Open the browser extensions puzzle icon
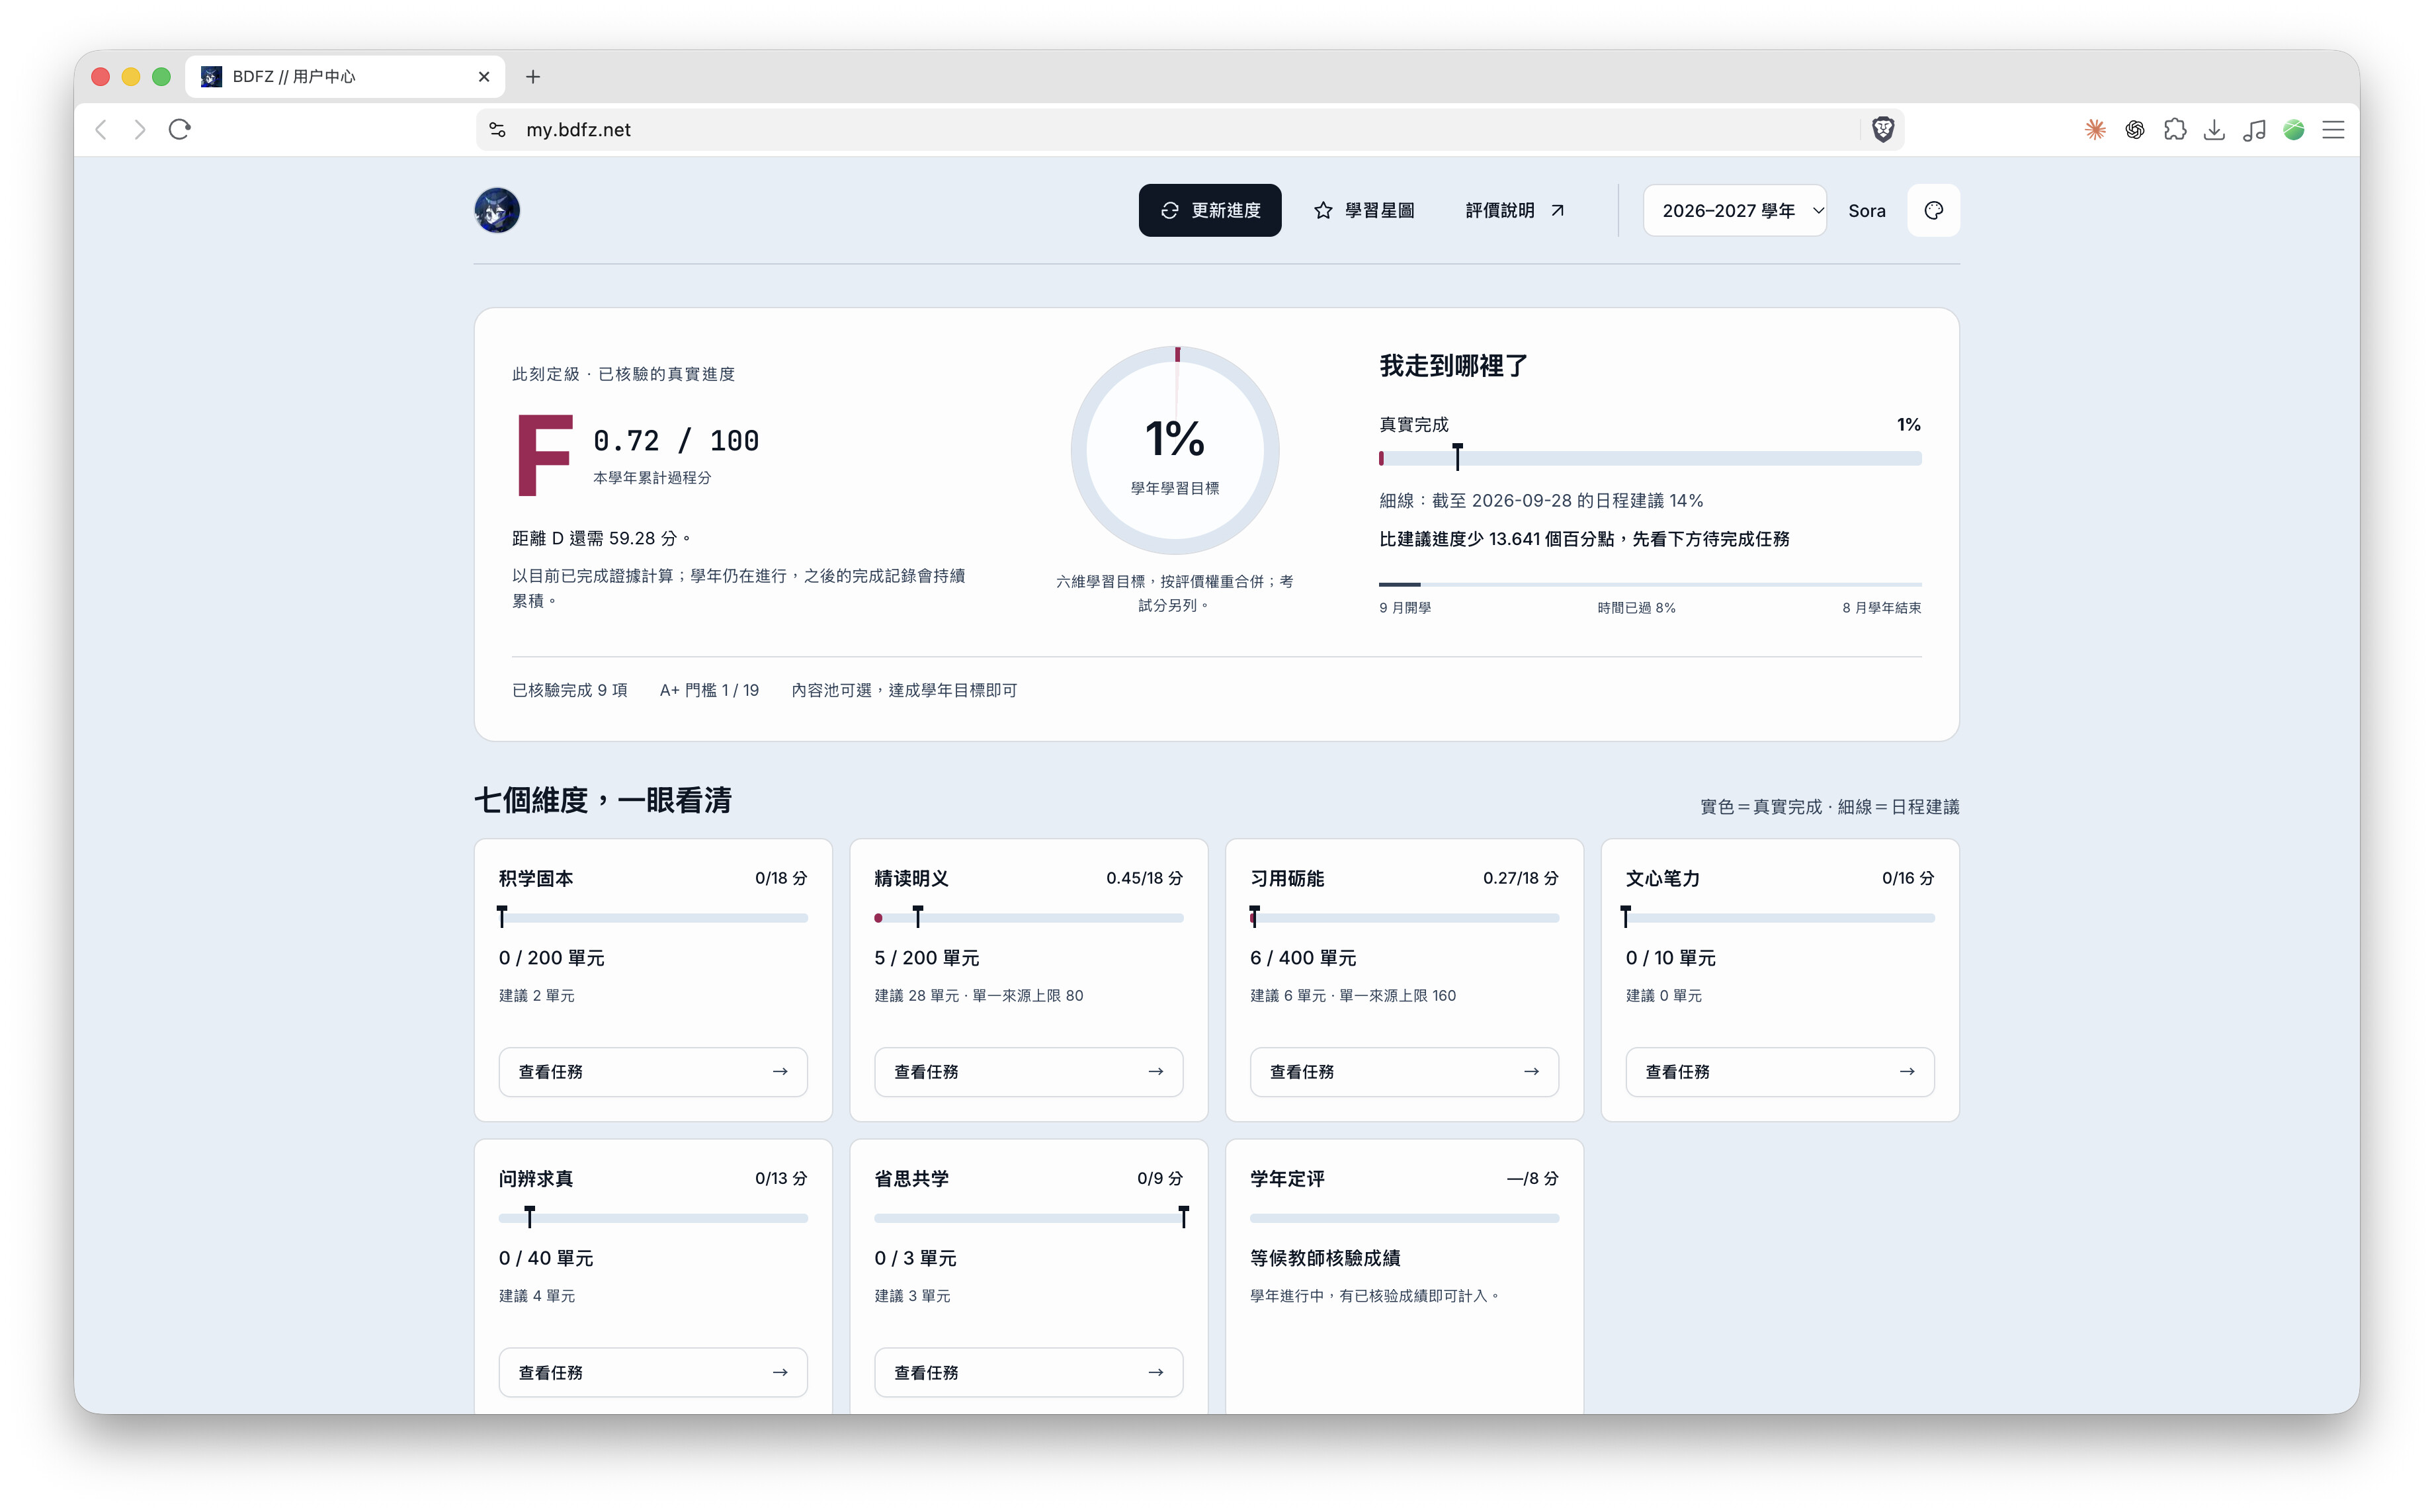Viewport: 2434px width, 1512px height. pyautogui.click(x=2174, y=129)
